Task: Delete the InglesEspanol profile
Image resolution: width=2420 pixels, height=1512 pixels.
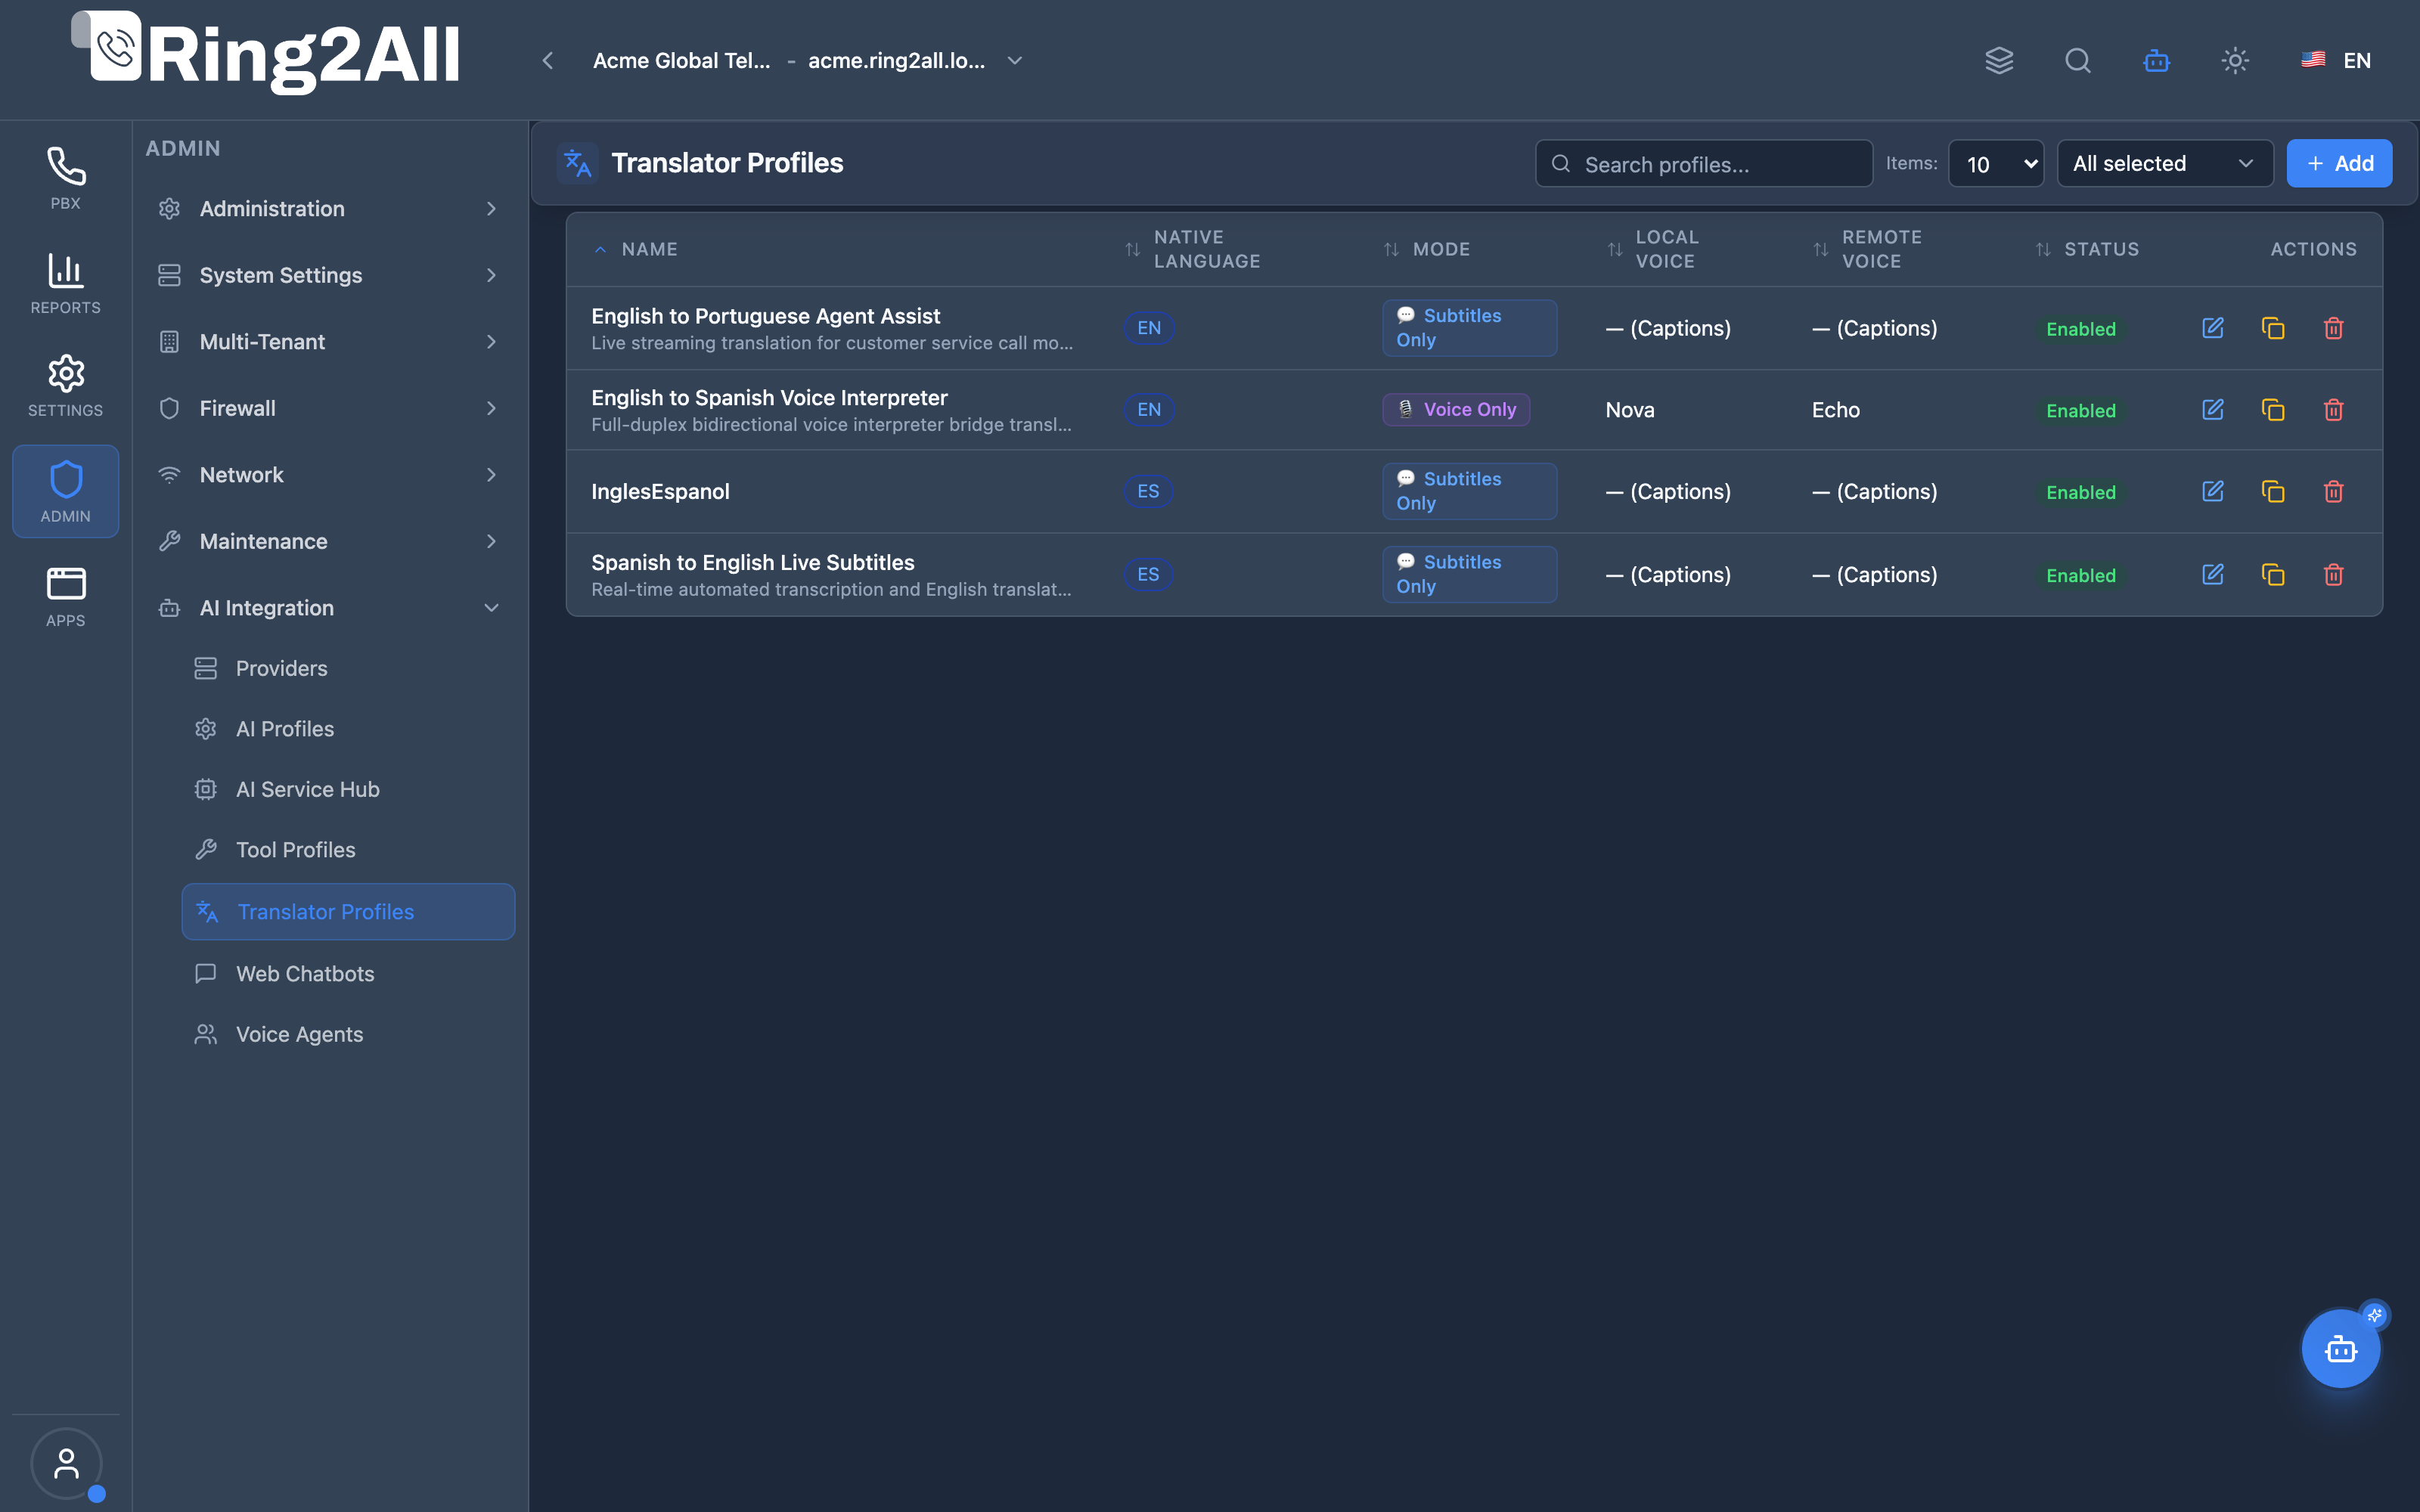Action: pyautogui.click(x=2333, y=491)
